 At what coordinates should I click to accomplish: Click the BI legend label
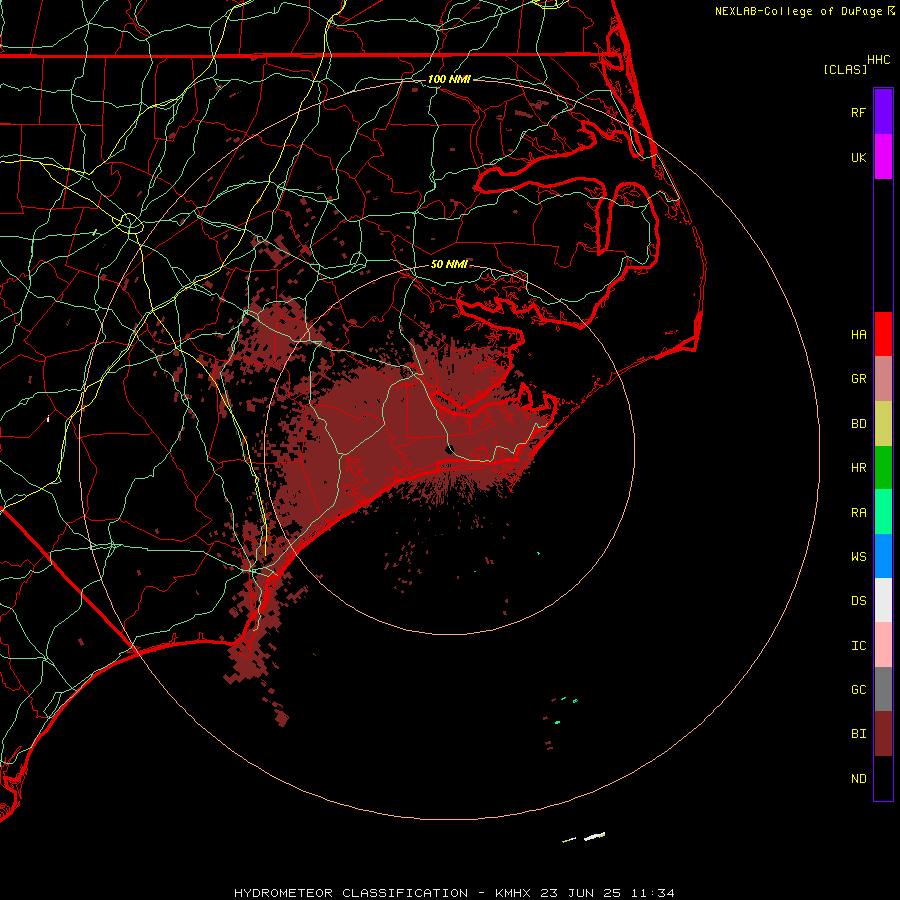858,734
